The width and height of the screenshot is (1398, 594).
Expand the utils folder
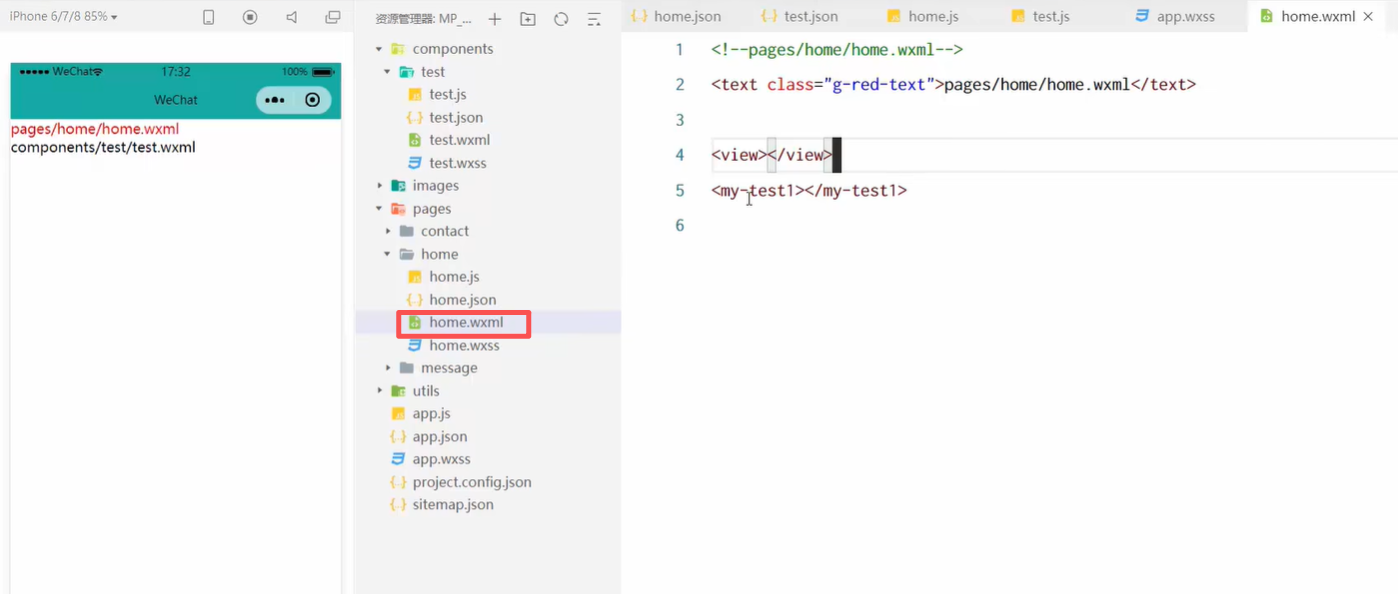[x=379, y=391]
